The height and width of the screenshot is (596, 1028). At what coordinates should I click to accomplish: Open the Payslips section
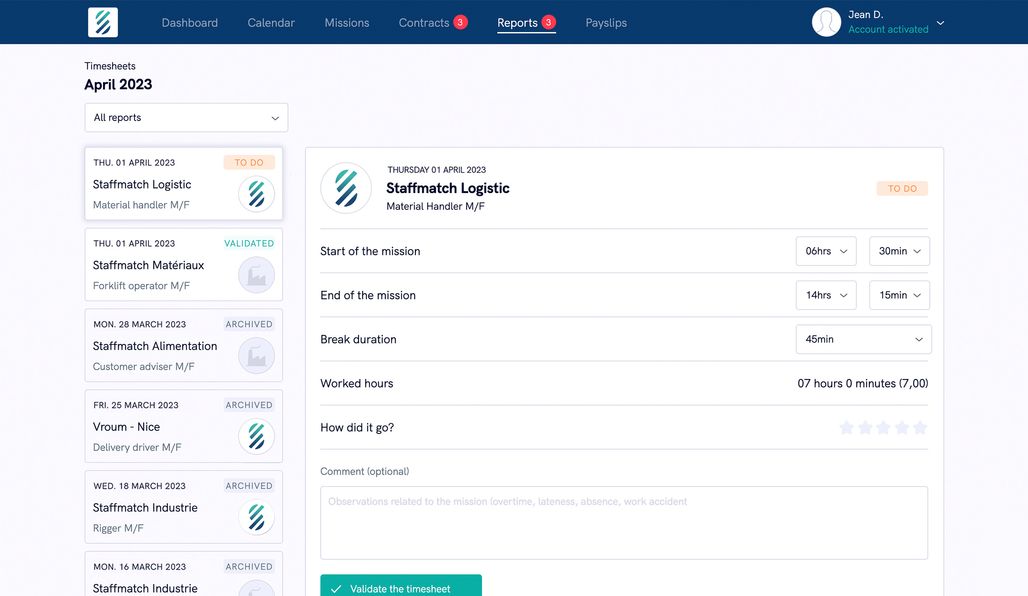point(606,21)
